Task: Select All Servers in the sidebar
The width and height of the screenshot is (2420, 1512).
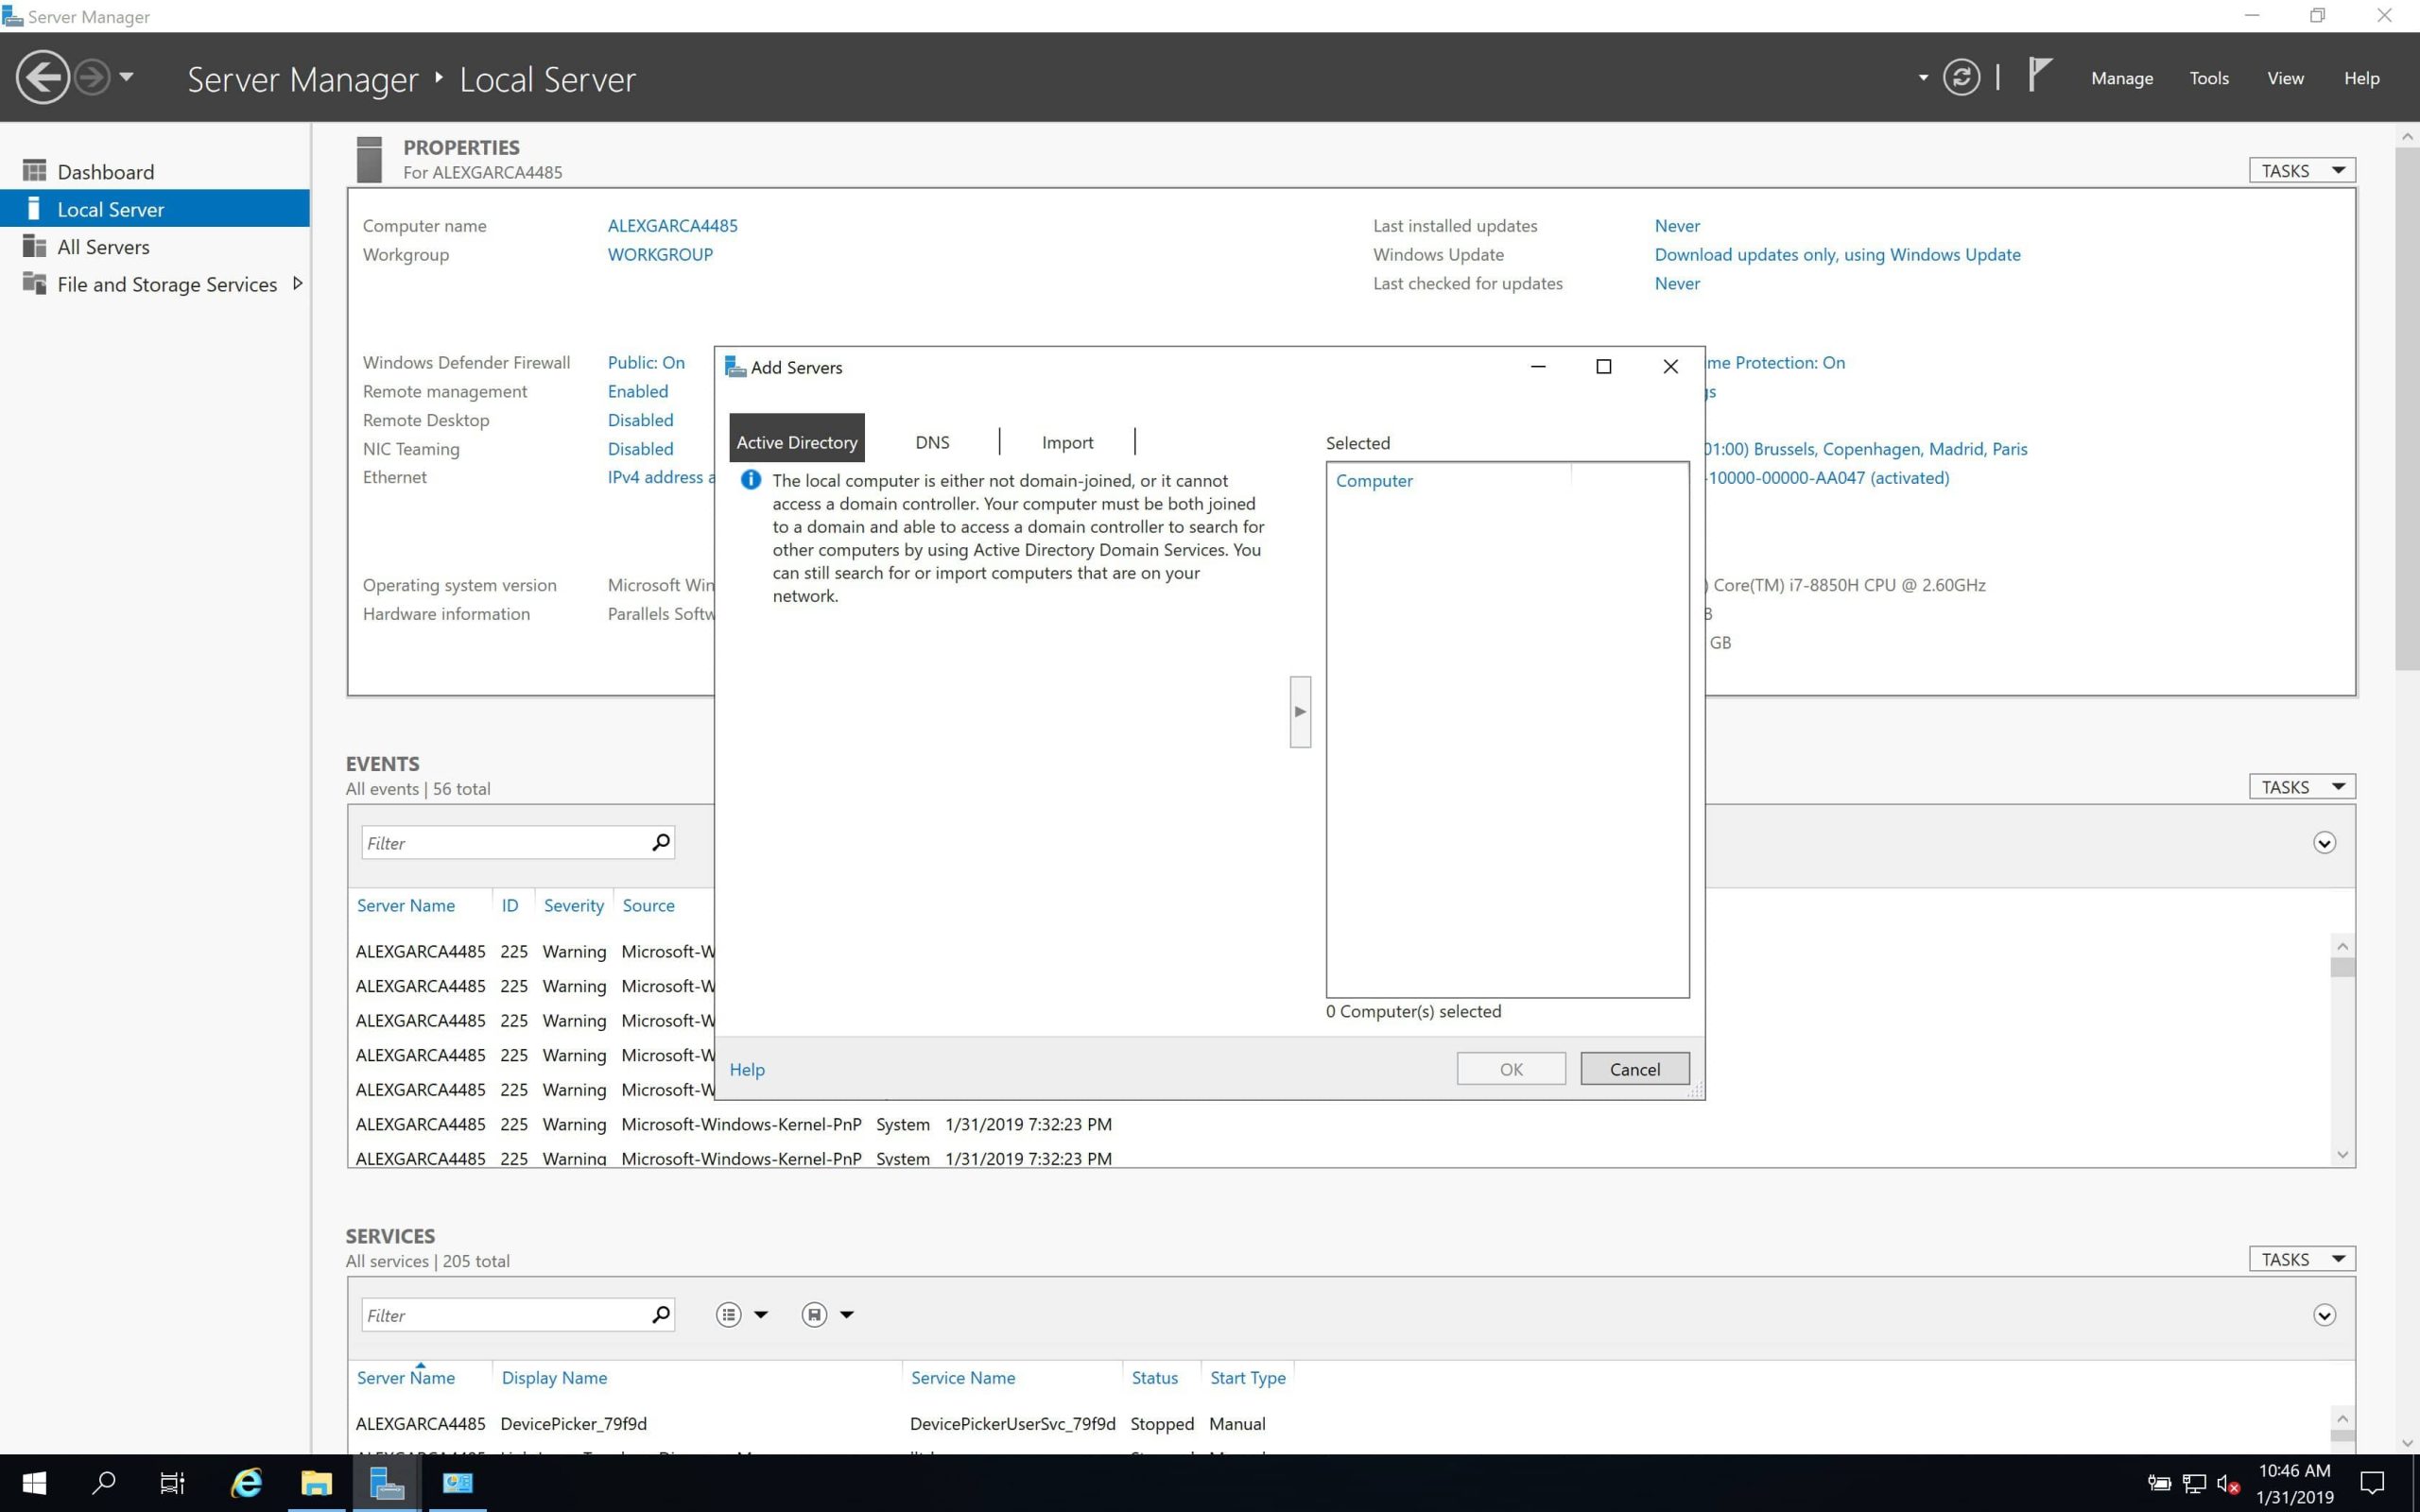Action: [x=103, y=247]
